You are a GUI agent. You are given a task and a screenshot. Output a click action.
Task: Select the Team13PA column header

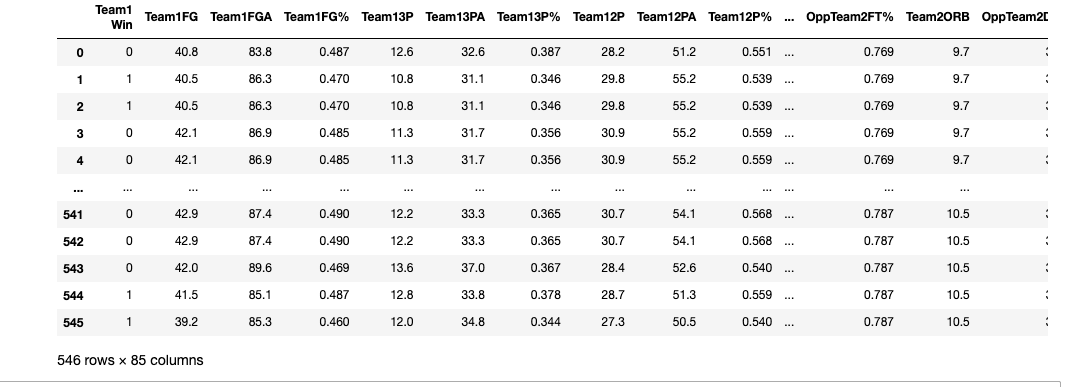(455, 17)
